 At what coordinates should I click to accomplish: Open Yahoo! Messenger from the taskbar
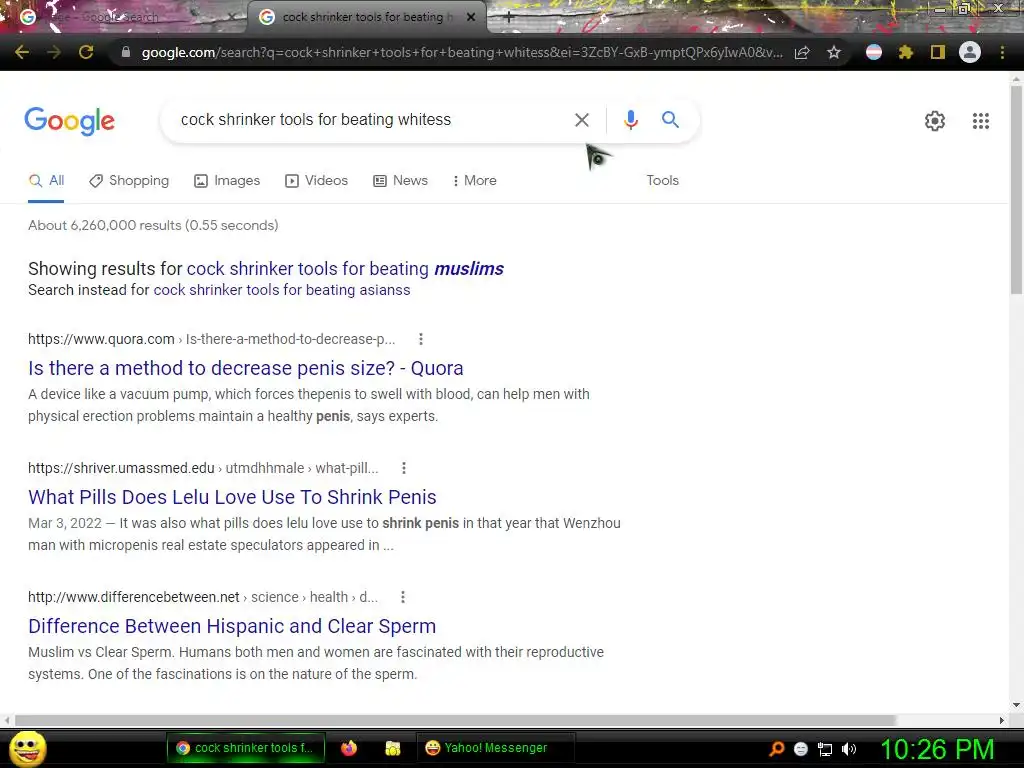point(495,748)
